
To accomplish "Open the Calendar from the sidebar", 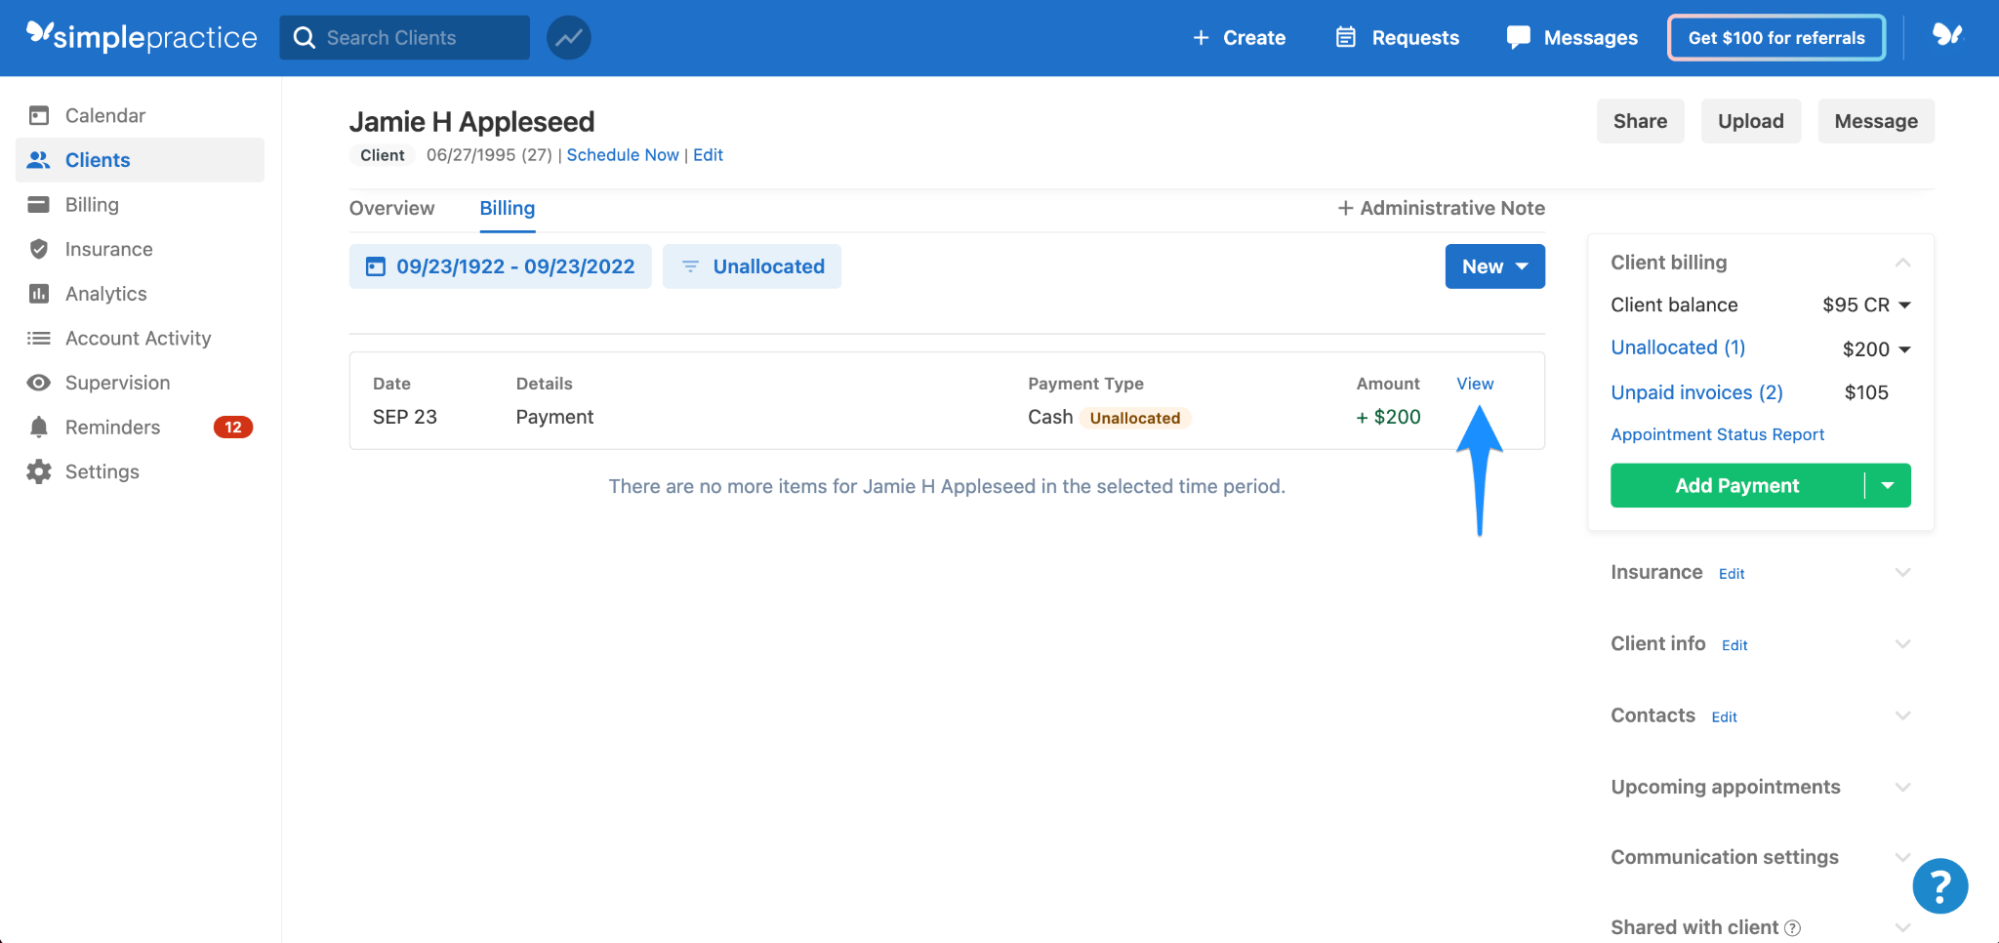I will click(x=105, y=115).
